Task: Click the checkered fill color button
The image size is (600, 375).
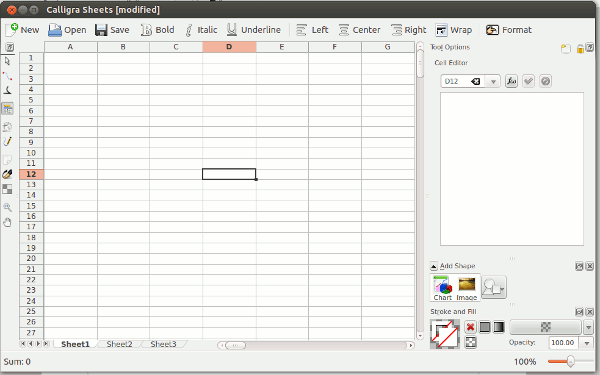Action: [x=546, y=327]
